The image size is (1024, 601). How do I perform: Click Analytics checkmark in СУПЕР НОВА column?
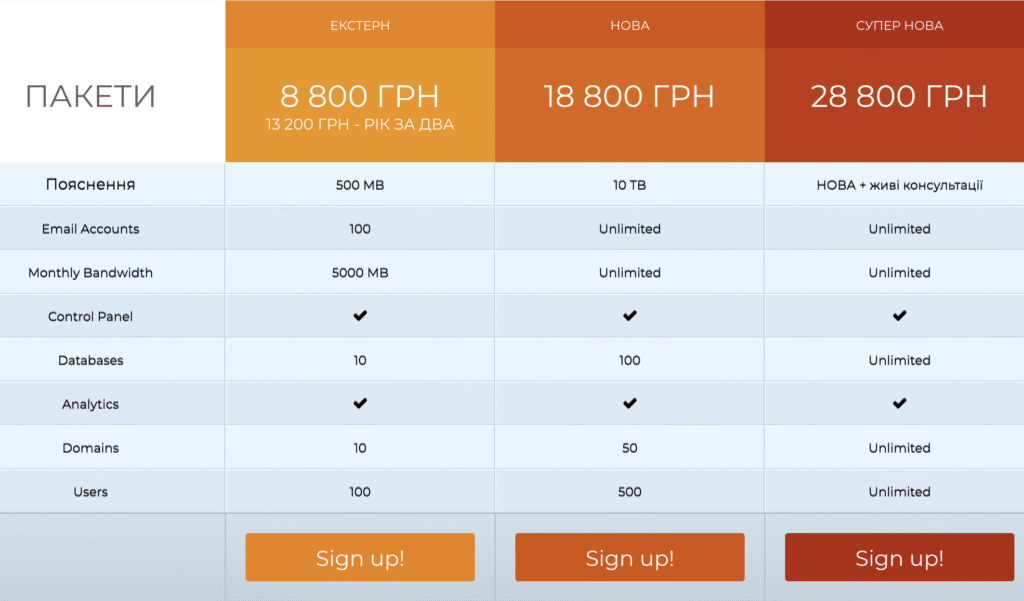coord(899,404)
